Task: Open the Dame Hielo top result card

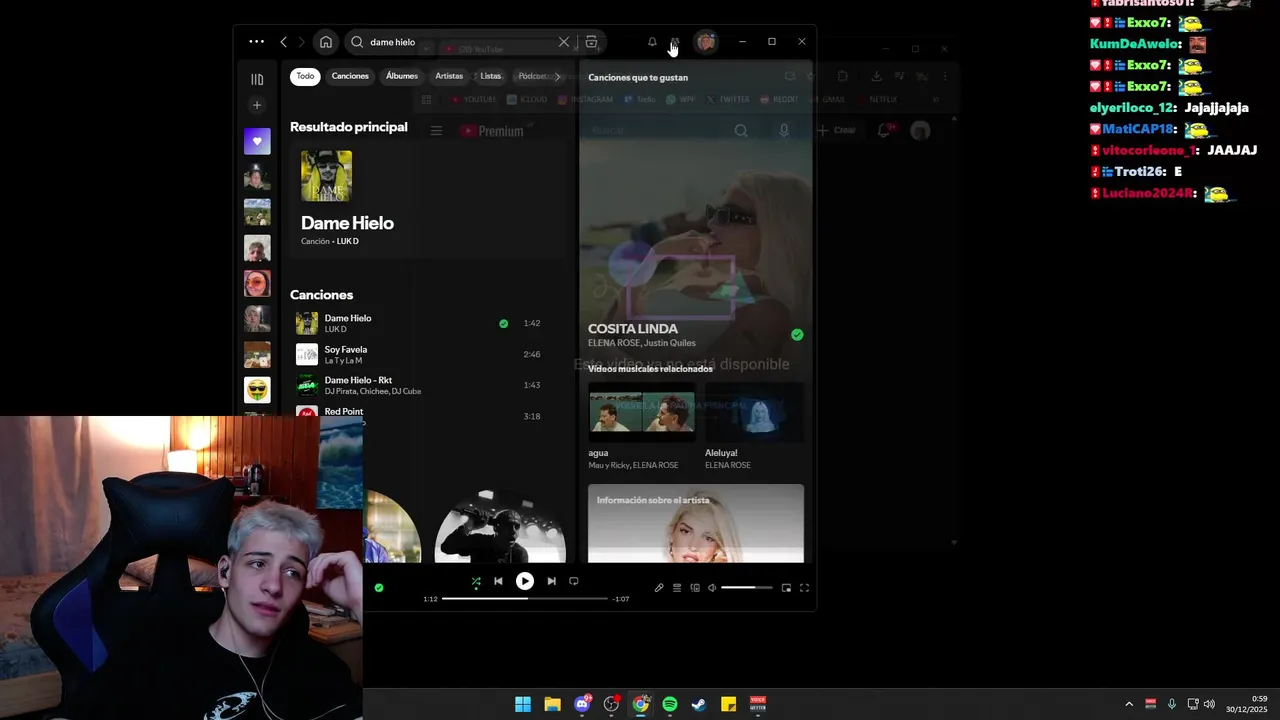Action: pyautogui.click(x=427, y=199)
